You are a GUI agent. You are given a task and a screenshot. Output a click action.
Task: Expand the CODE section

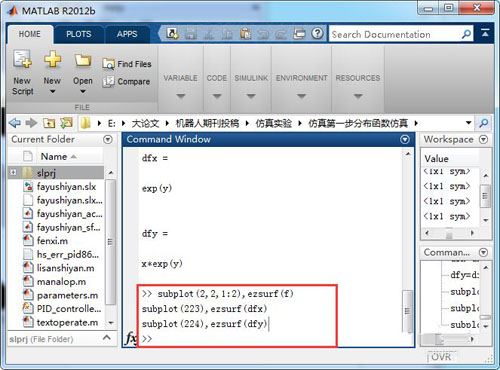coord(217,96)
